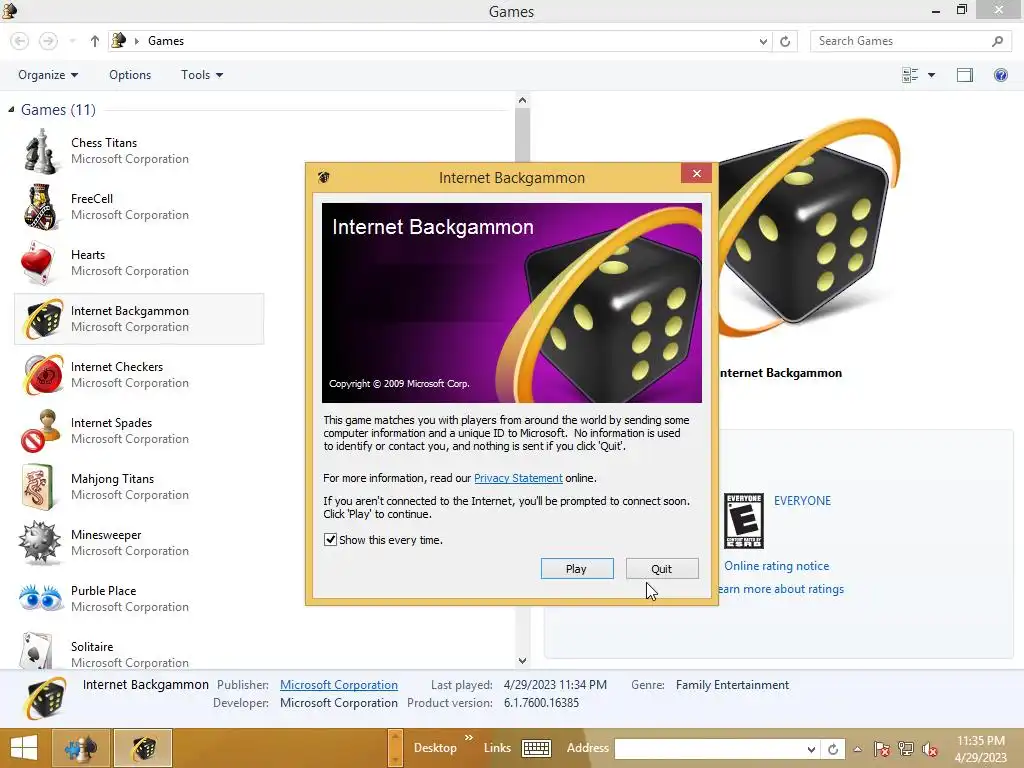This screenshot has width=1024, height=768.
Task: Click the Action Center flag icon
Action: click(882, 749)
